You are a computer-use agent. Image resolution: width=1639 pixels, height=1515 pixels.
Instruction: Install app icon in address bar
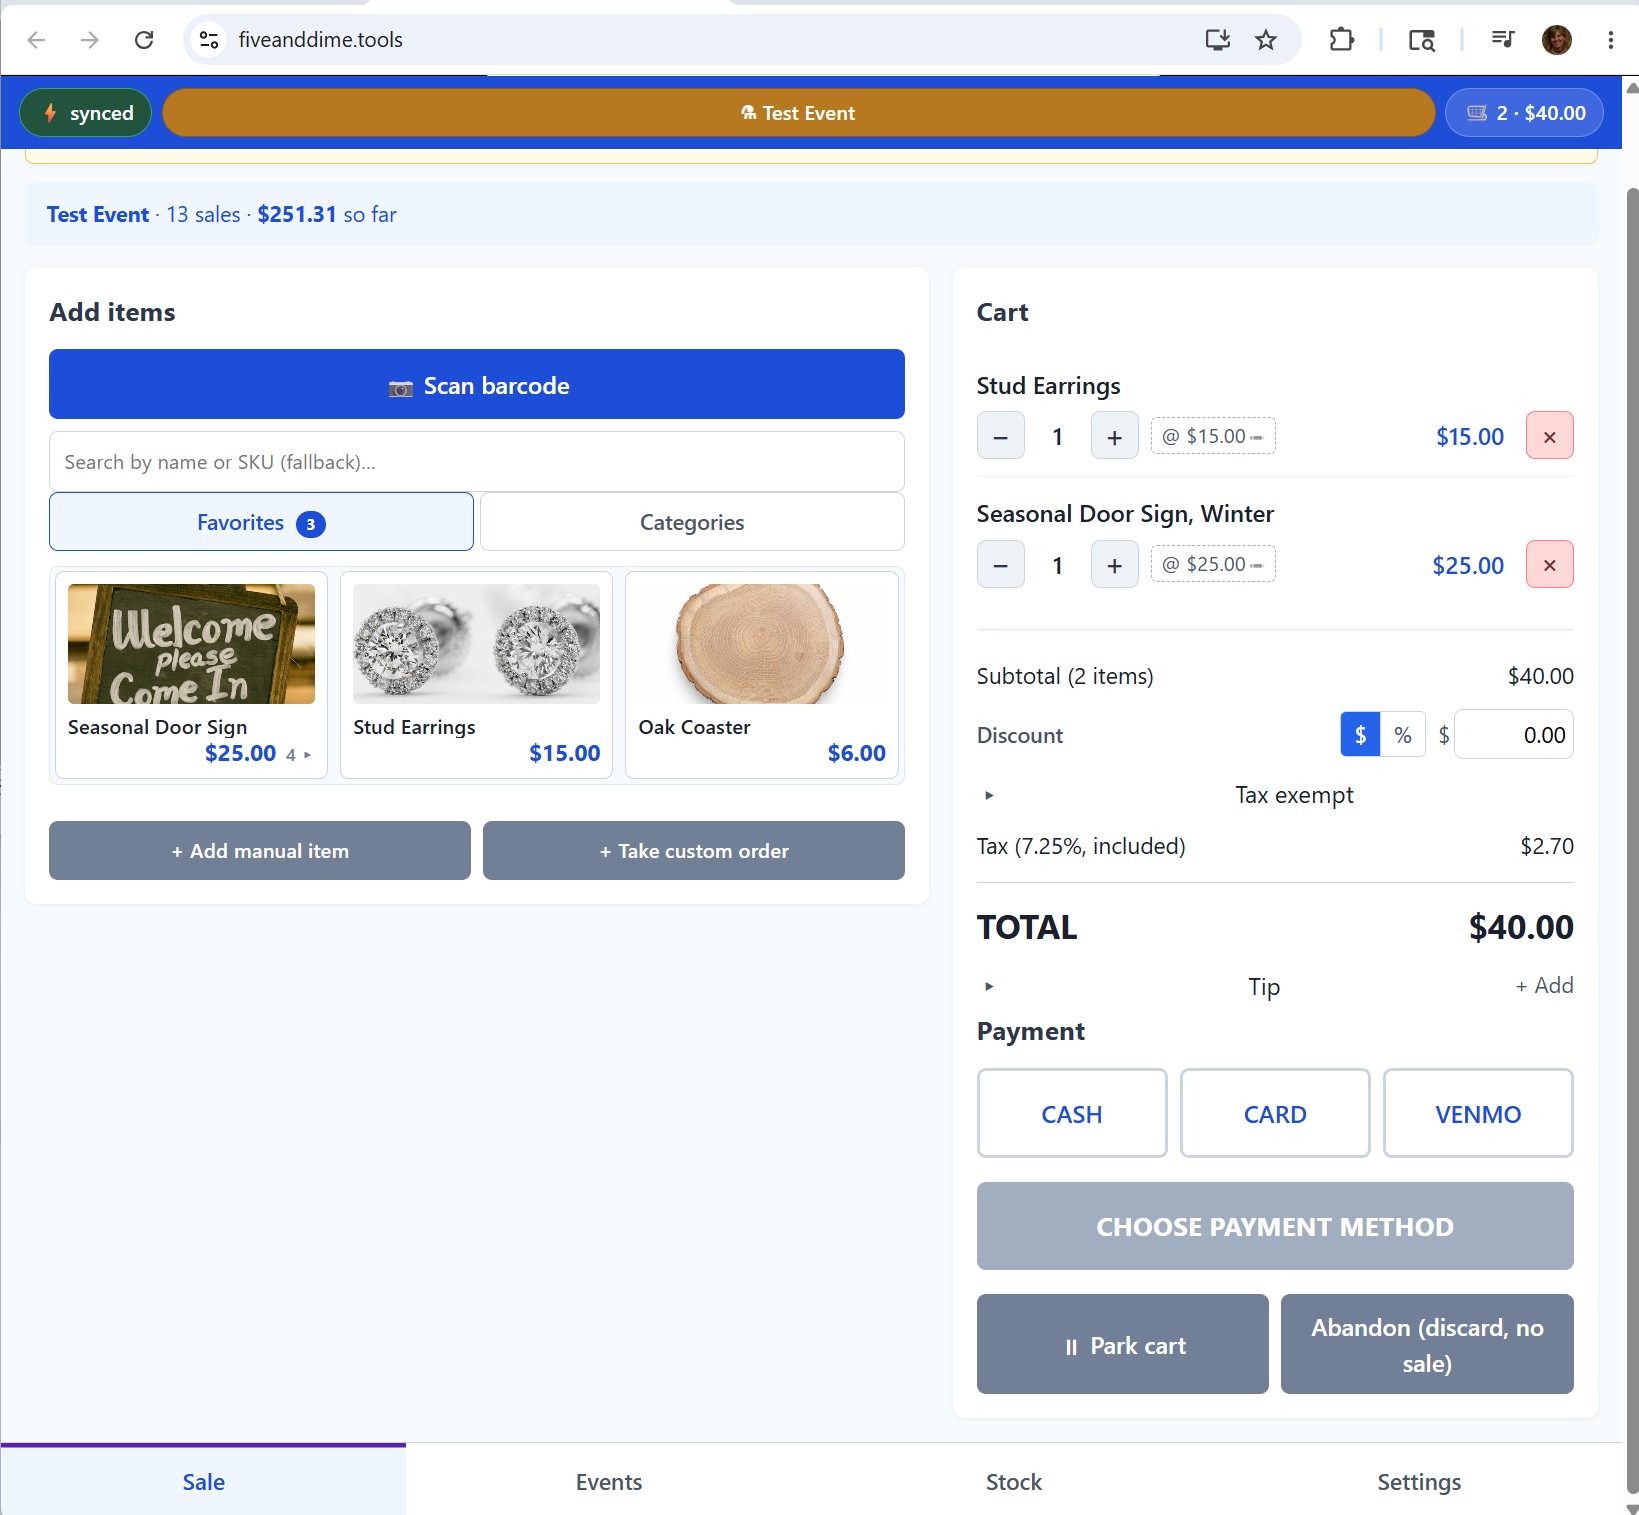[x=1217, y=40]
